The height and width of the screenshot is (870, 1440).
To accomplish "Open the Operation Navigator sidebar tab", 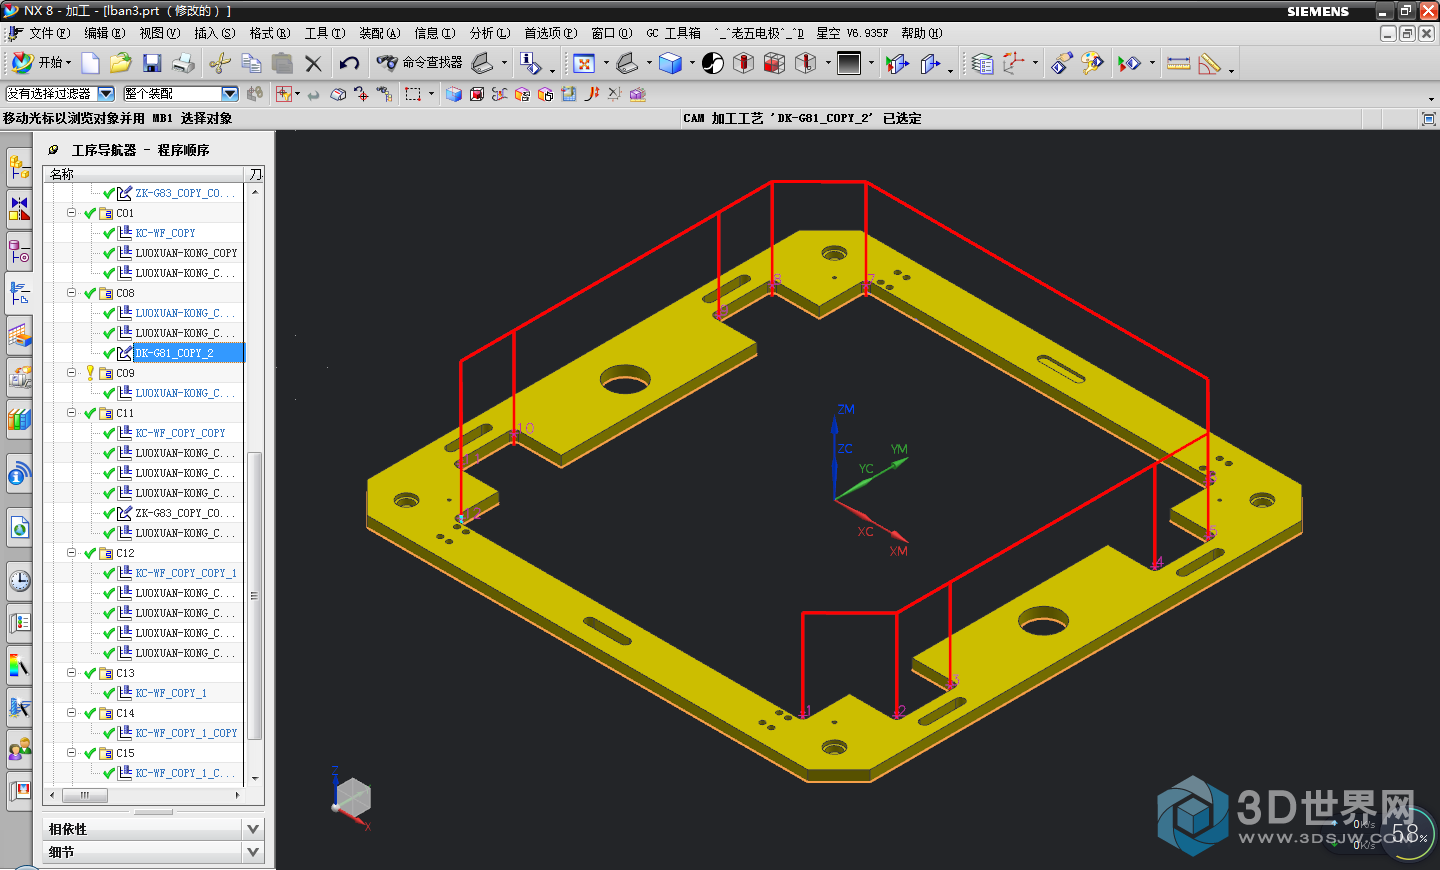I will tap(19, 293).
